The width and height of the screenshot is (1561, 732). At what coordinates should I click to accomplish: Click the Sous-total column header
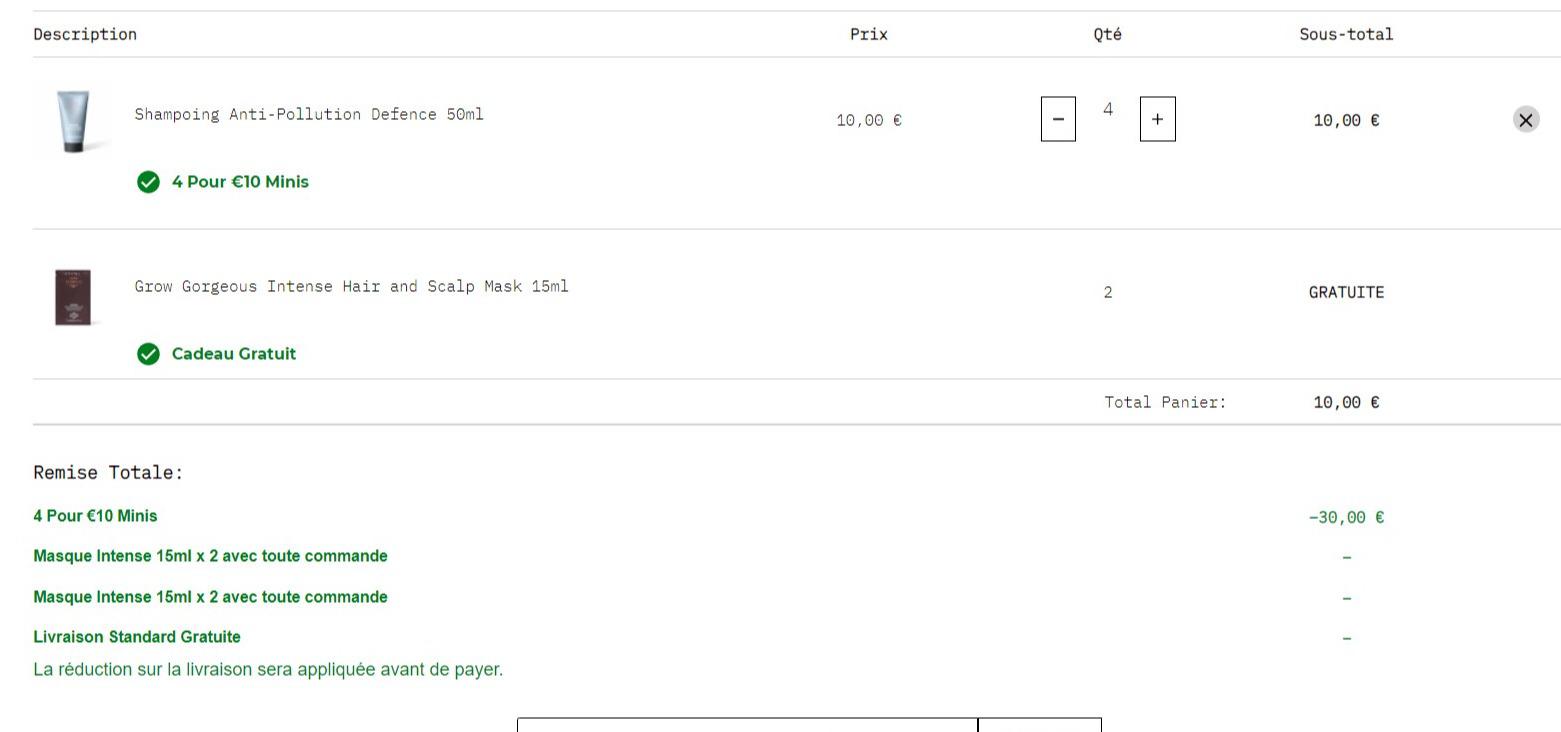[x=1346, y=34]
